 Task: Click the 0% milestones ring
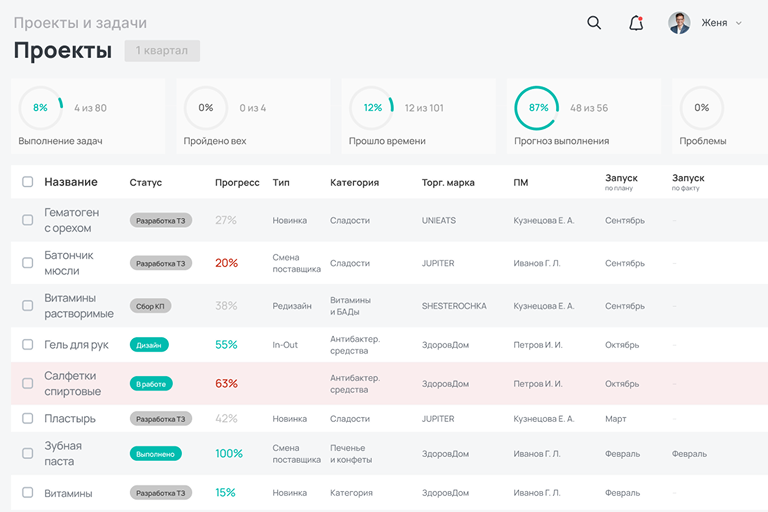(x=206, y=108)
